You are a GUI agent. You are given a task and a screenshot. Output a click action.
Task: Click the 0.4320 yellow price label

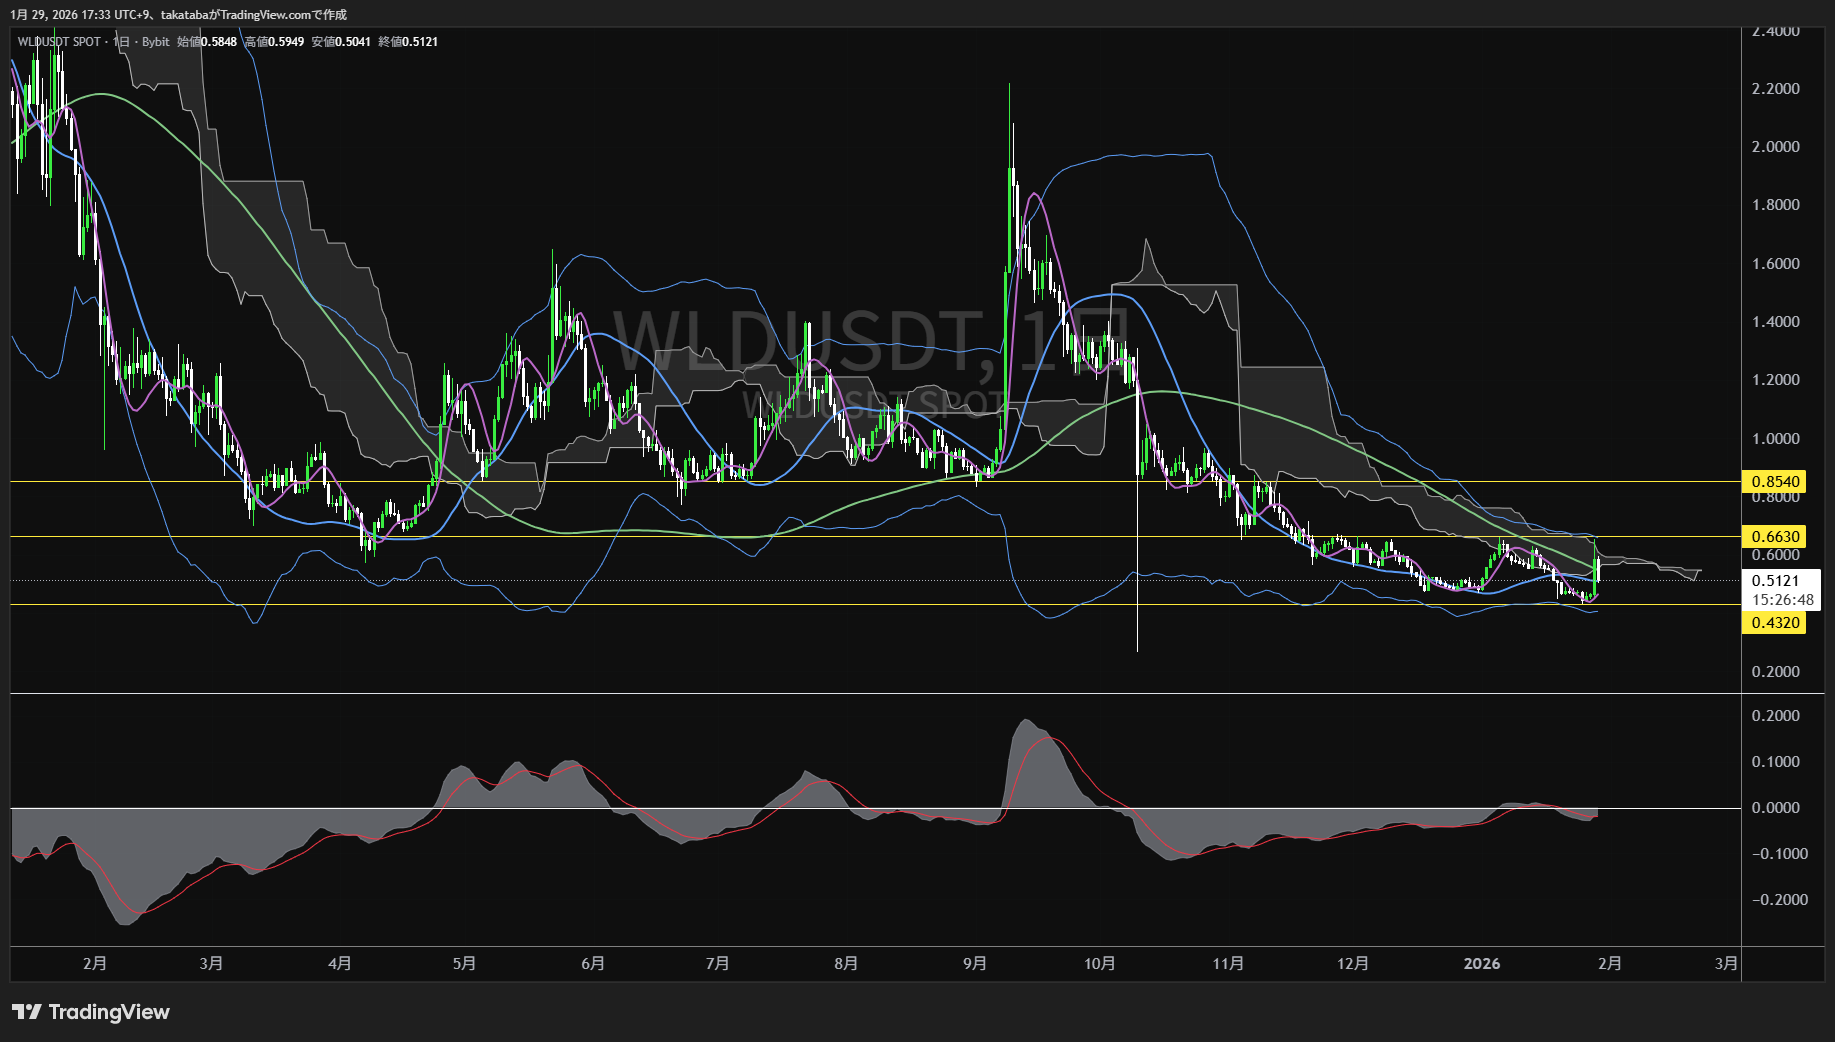click(1775, 623)
